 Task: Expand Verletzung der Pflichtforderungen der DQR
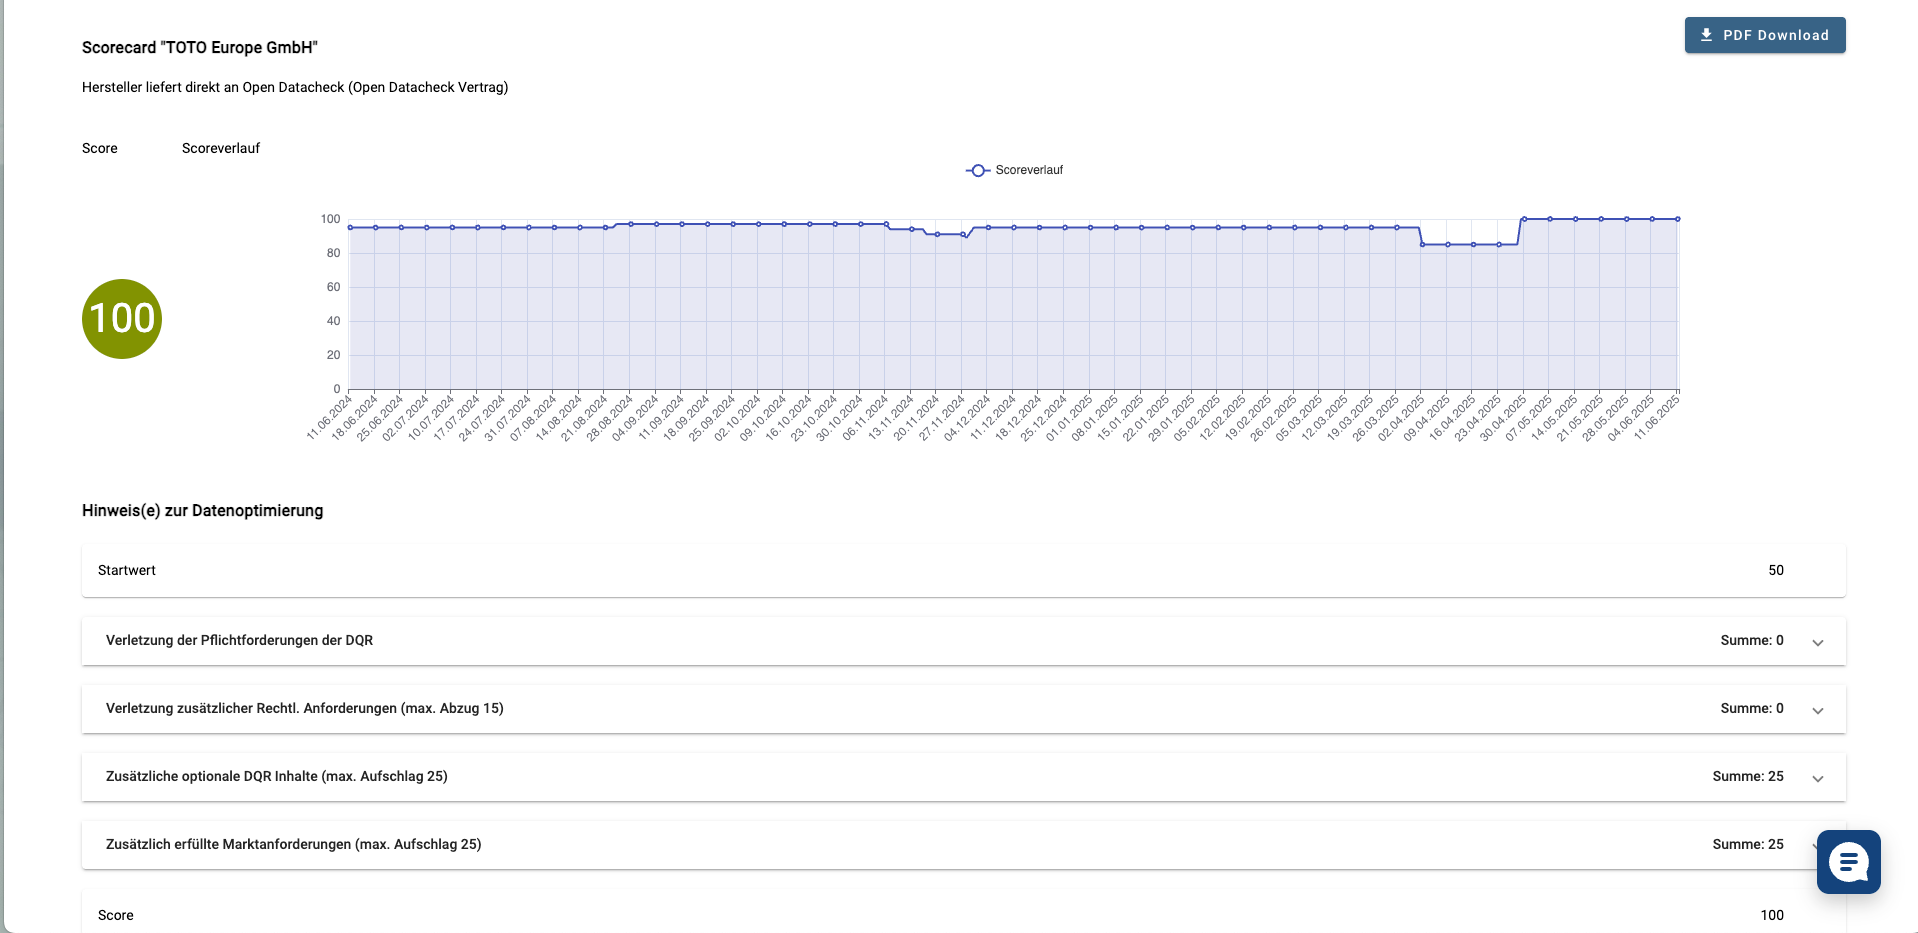click(1817, 642)
